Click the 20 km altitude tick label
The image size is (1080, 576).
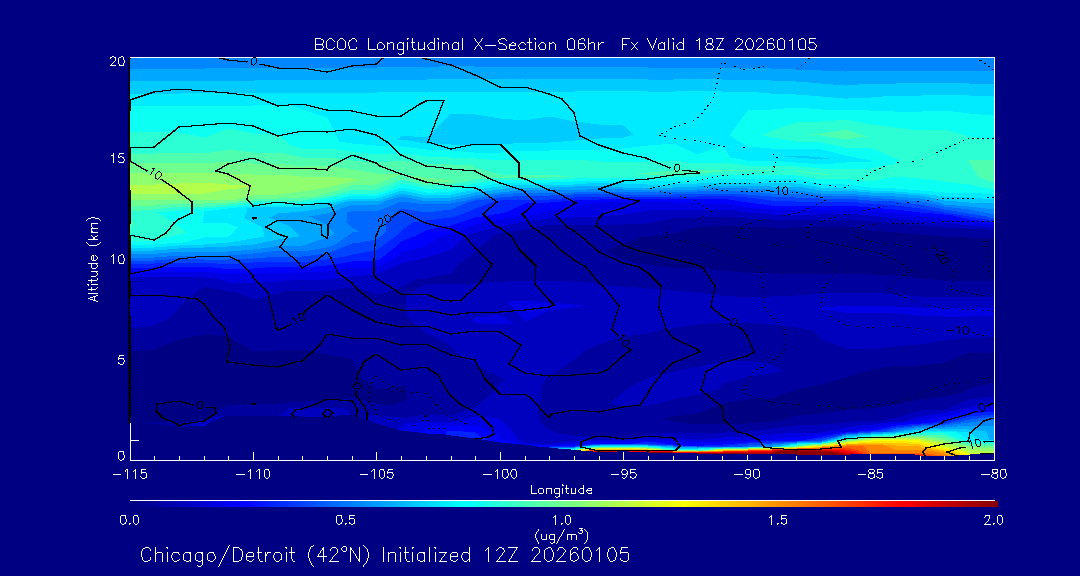115,61
